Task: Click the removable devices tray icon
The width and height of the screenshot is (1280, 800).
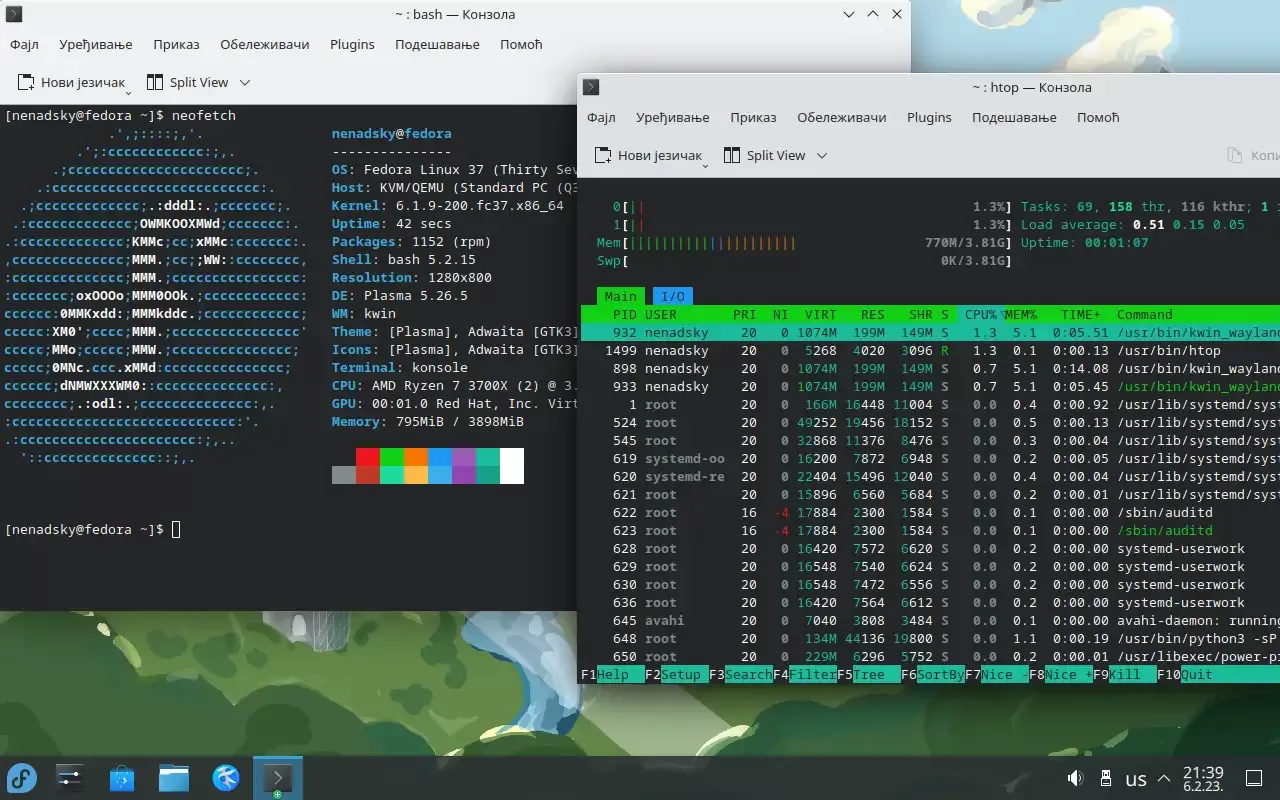Action: [1105, 778]
